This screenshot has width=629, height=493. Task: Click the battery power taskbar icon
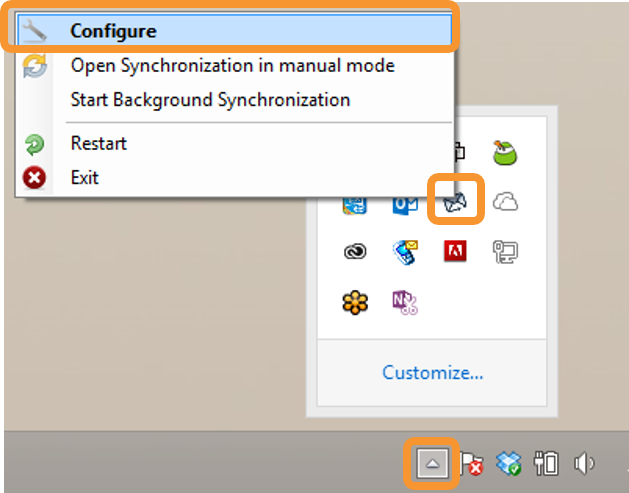[x=546, y=463]
